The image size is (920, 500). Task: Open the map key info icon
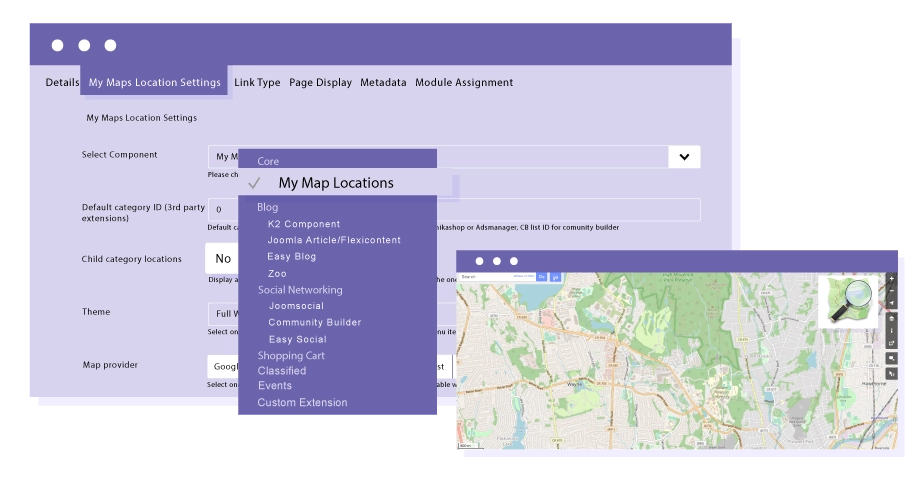tap(891, 331)
